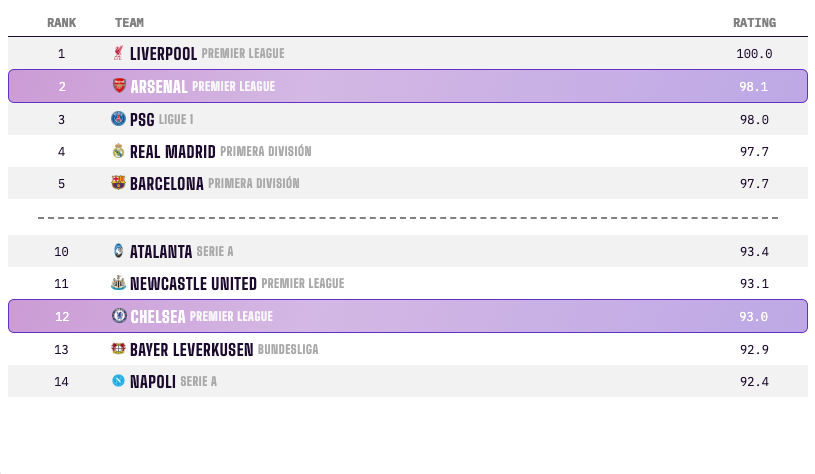The width and height of the screenshot is (815, 474).
Task: Click the TEAM column header
Action: (x=129, y=23)
